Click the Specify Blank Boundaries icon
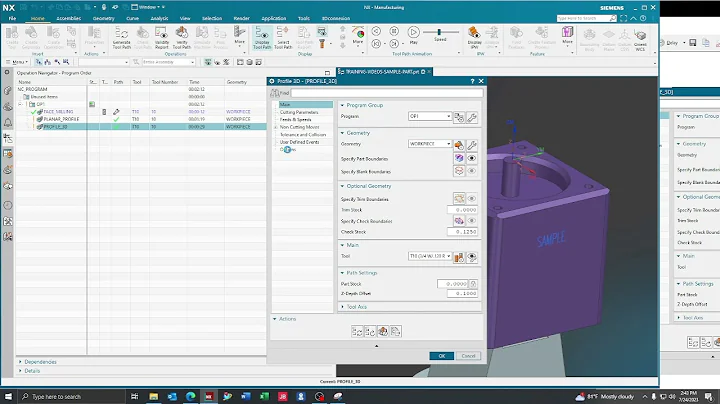720x404 pixels. (x=459, y=171)
